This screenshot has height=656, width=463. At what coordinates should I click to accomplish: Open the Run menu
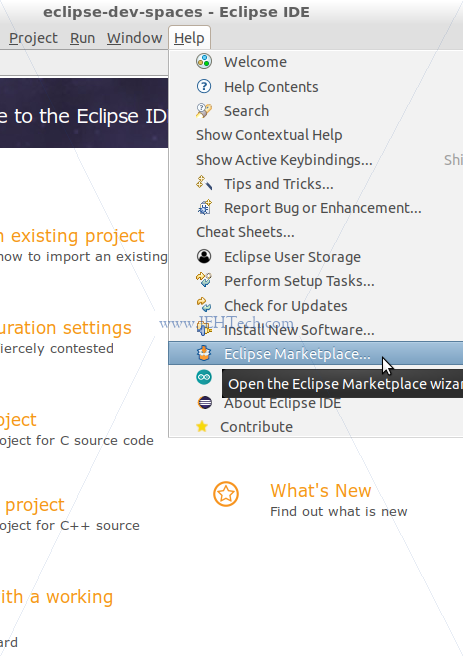82,38
